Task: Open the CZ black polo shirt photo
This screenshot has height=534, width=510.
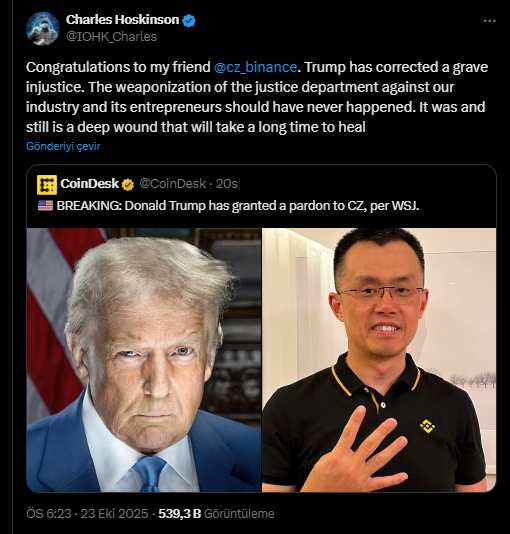Action: tap(379, 360)
